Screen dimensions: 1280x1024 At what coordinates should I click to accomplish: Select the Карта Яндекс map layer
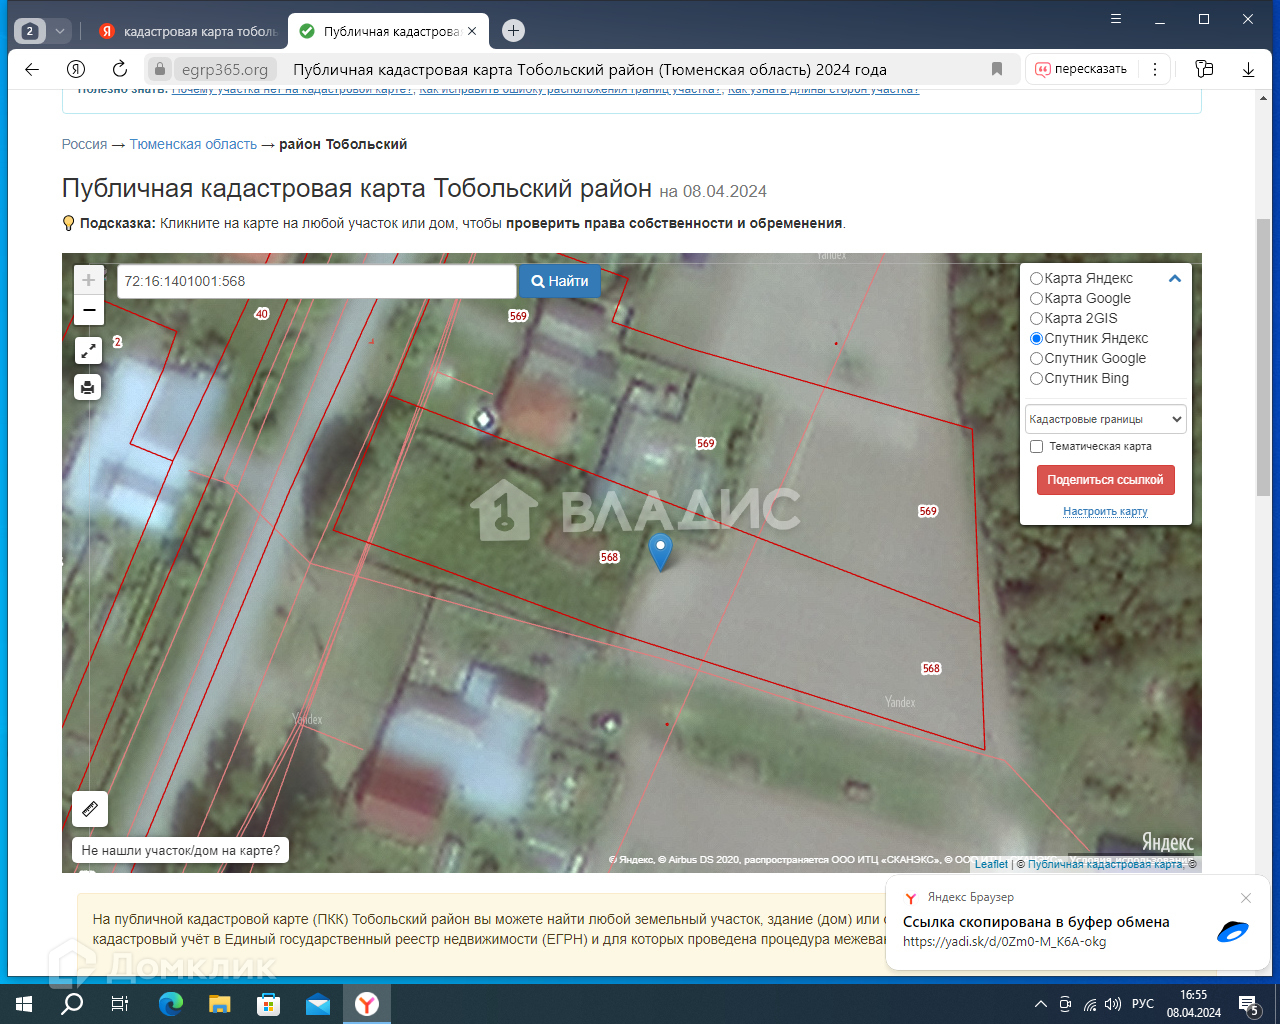[x=1037, y=279]
